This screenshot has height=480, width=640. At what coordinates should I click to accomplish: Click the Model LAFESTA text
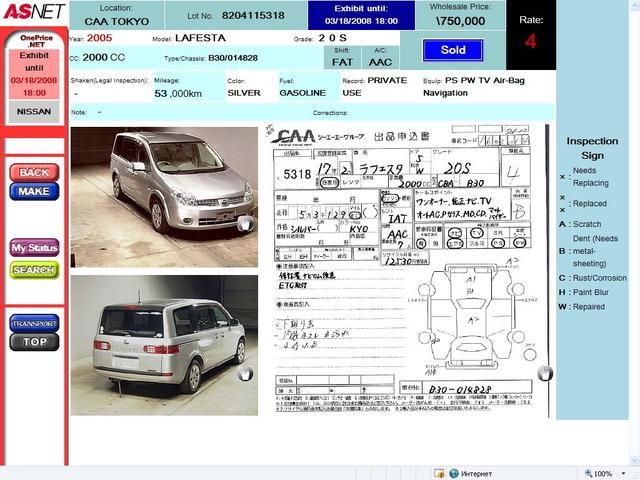[189, 38]
